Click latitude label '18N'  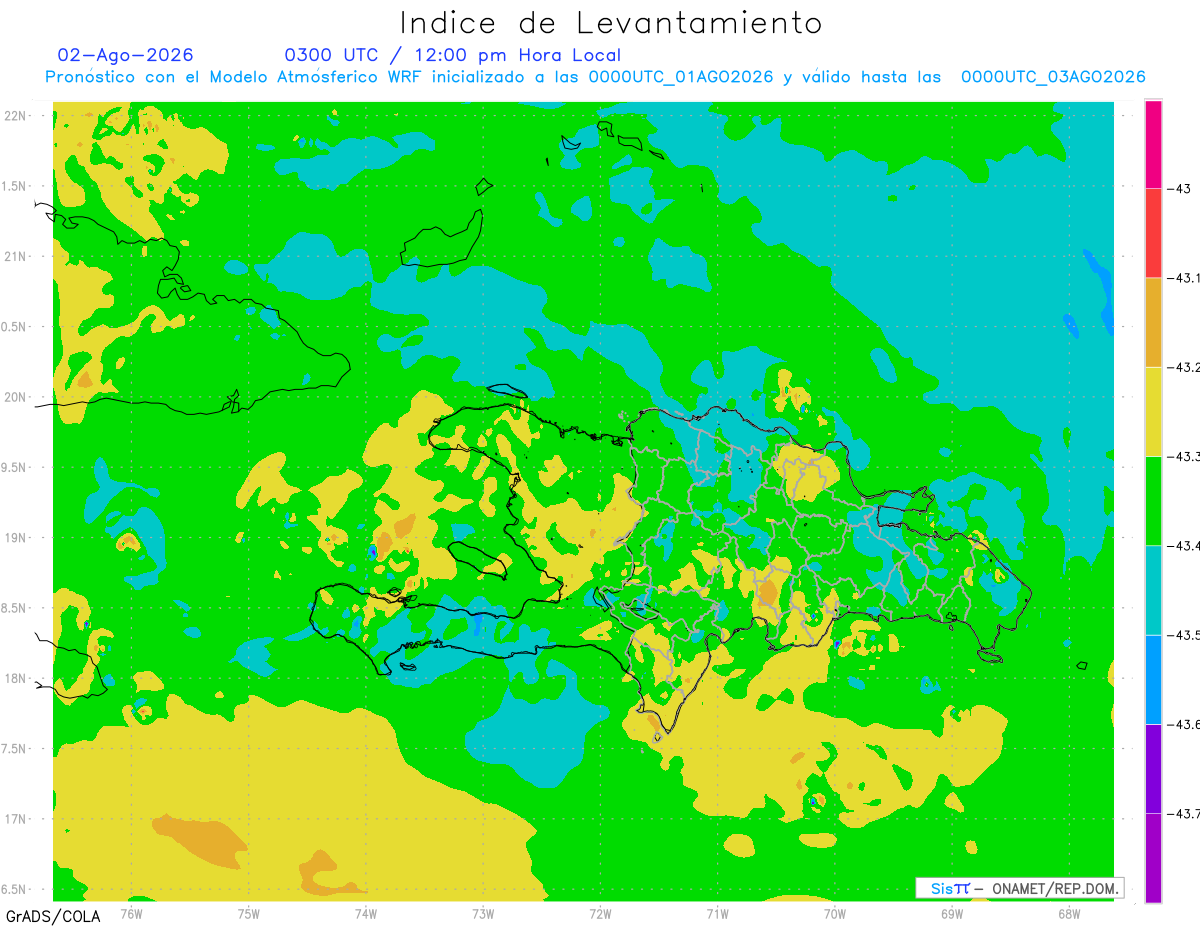click(17, 678)
